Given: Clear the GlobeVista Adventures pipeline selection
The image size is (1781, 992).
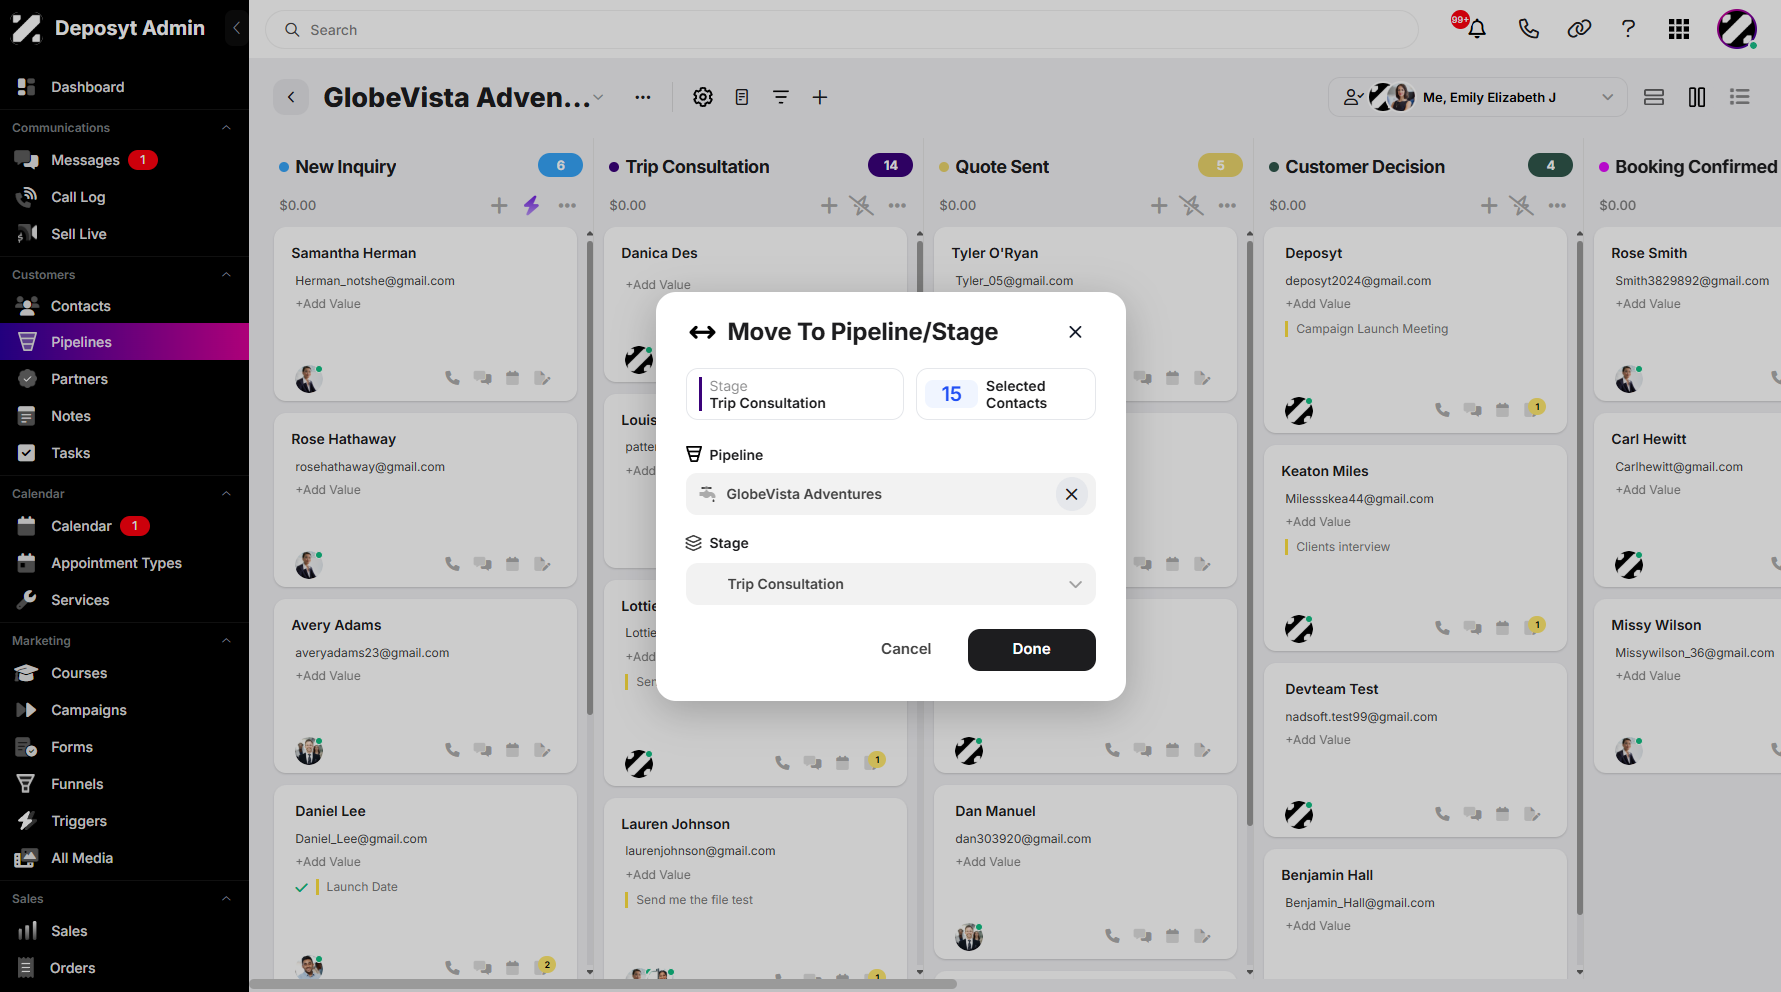Looking at the screenshot, I should tap(1071, 494).
